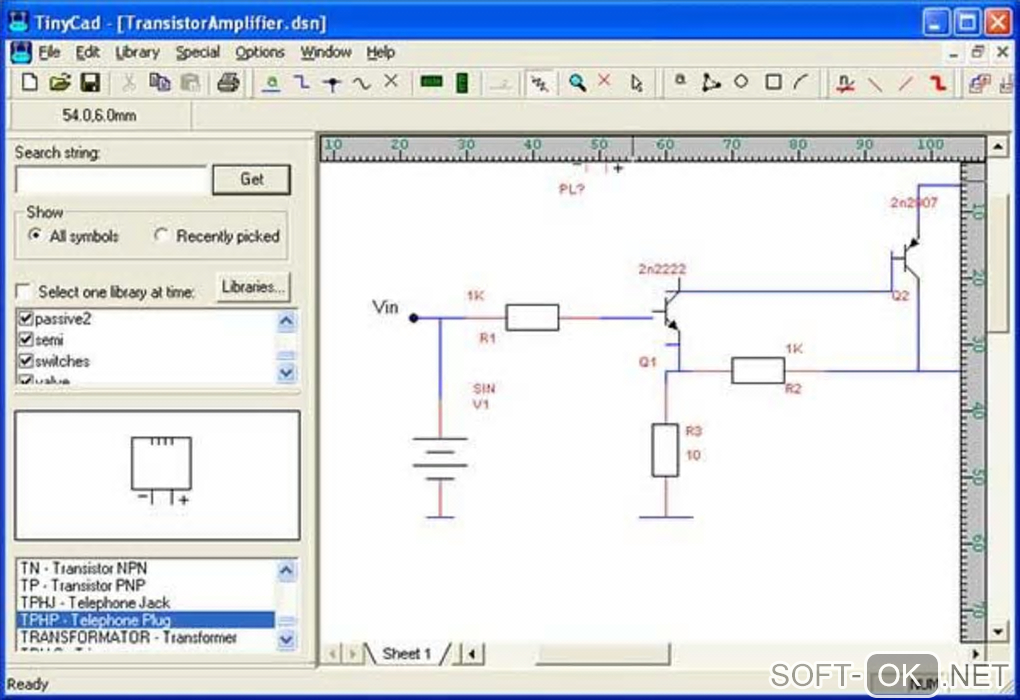
Task: Activate the Zoom magnifier tool
Action: pyautogui.click(x=576, y=83)
